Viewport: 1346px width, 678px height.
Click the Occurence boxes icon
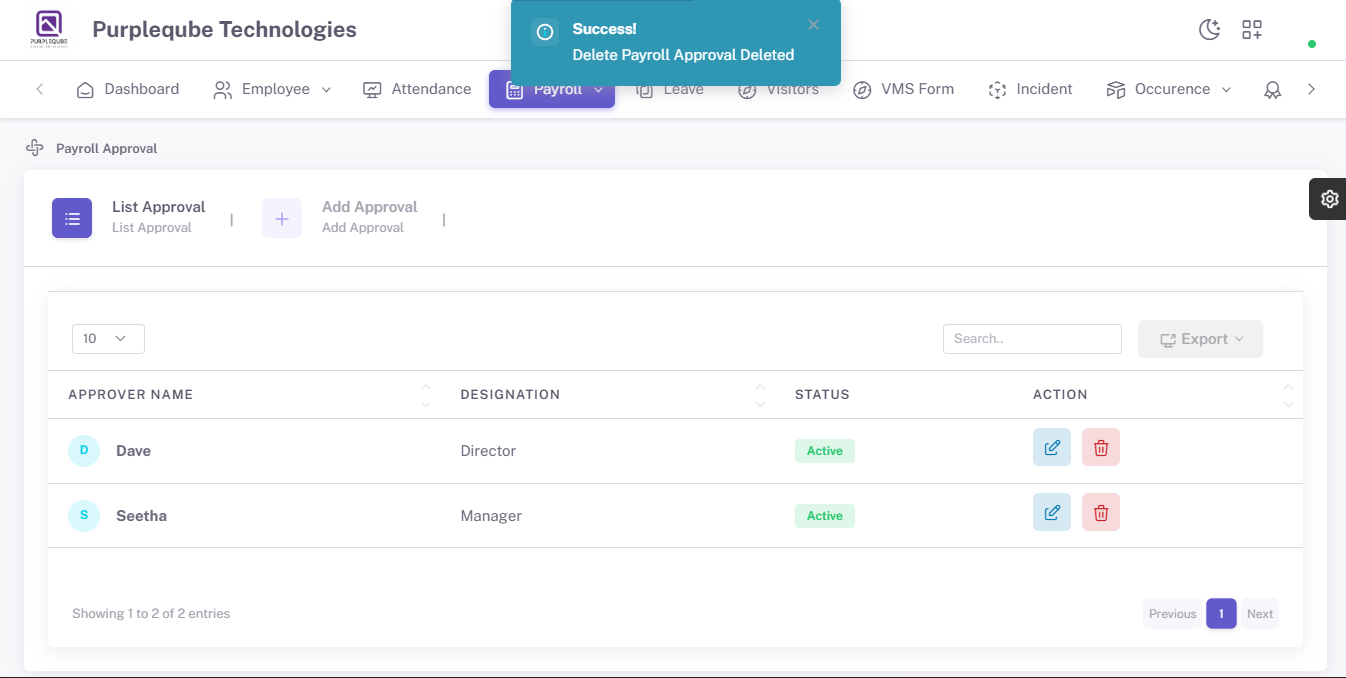[x=1116, y=90]
